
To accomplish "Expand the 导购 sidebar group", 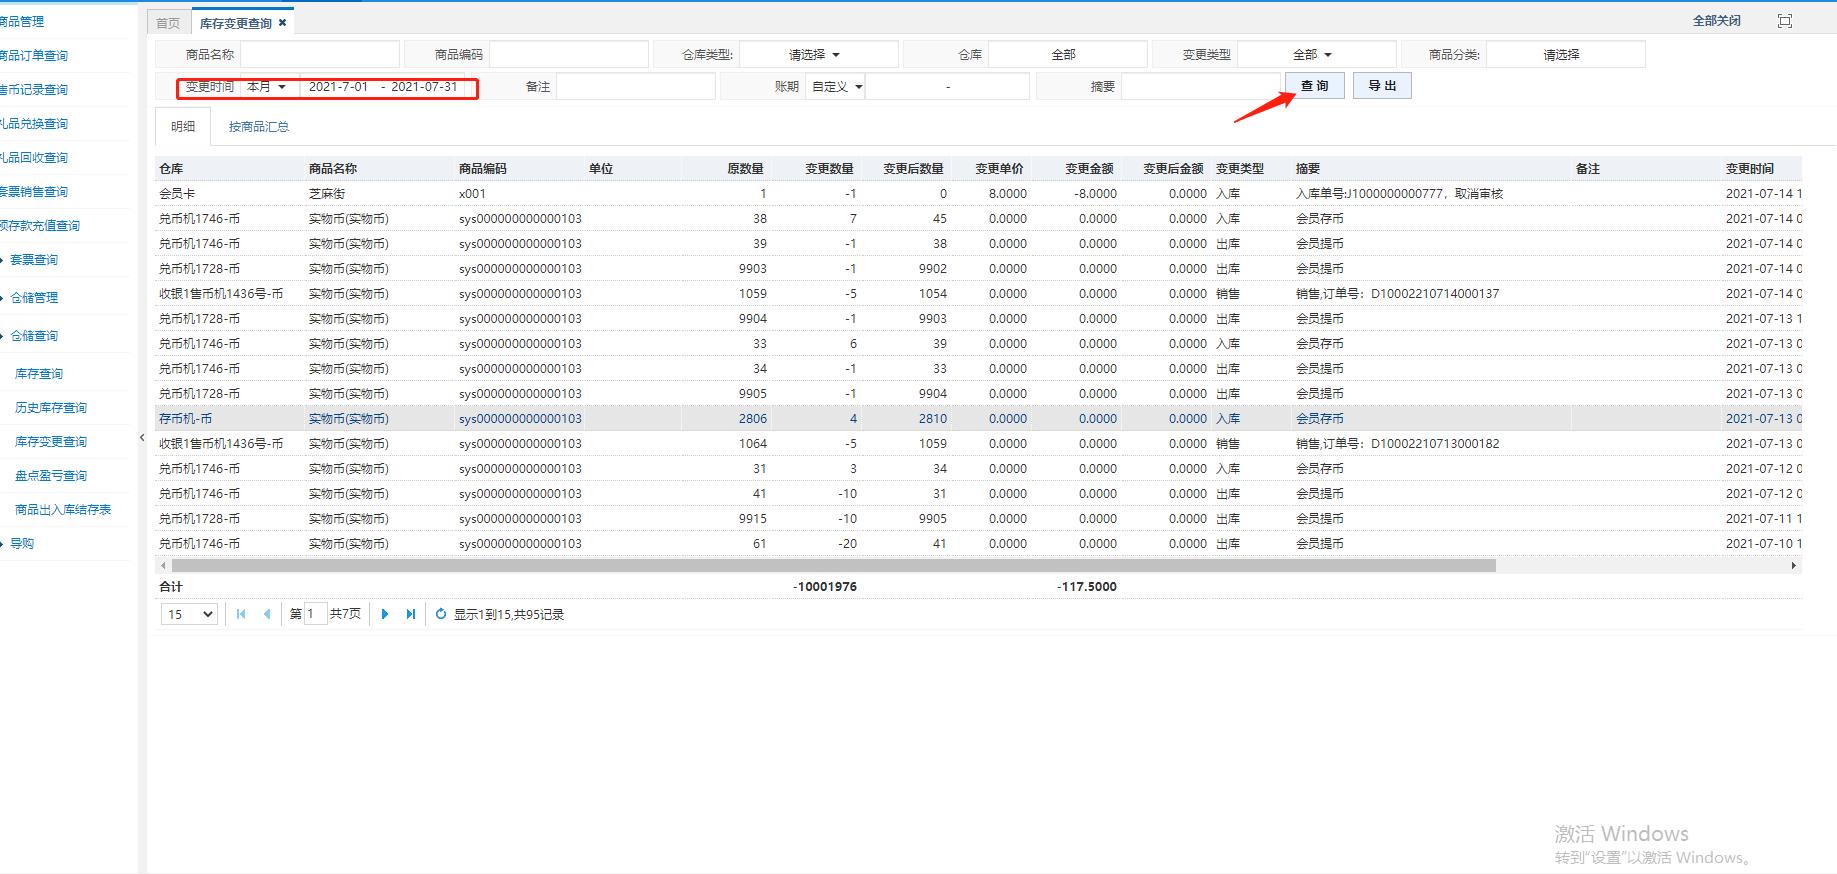I will 21,544.
